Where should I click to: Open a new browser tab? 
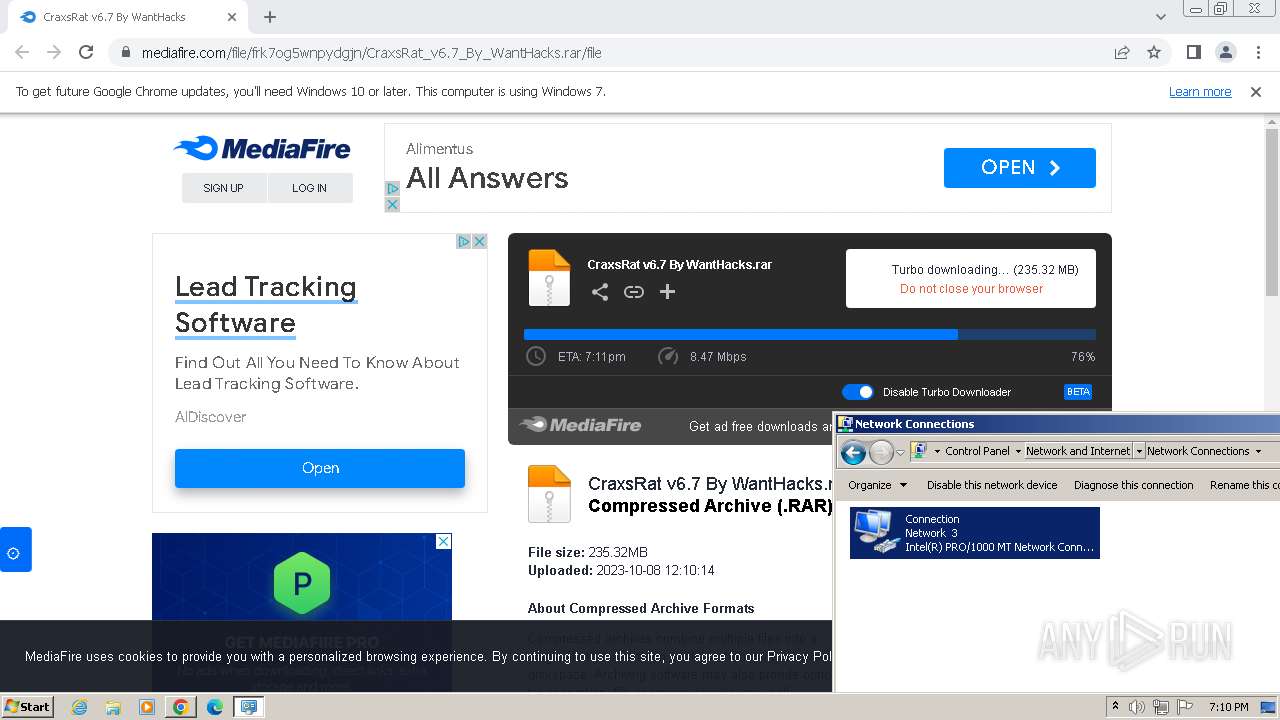(x=270, y=17)
